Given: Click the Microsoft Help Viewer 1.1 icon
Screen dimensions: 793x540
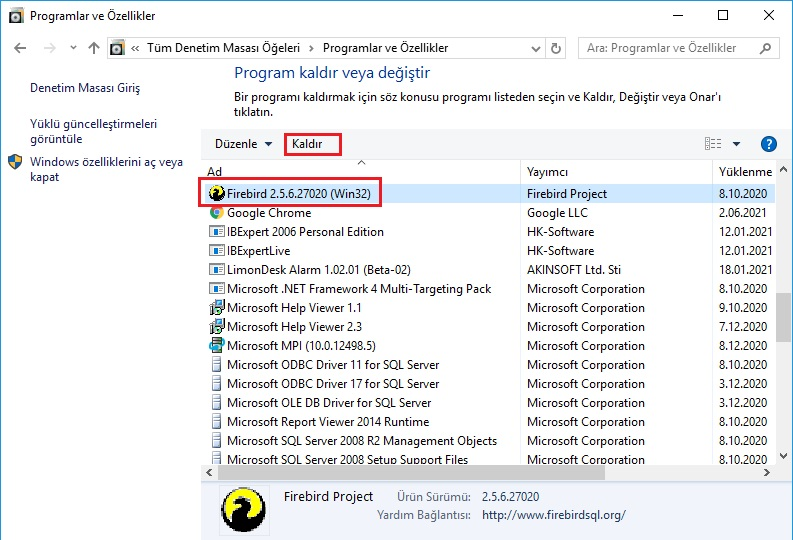Looking at the screenshot, I should (x=216, y=307).
